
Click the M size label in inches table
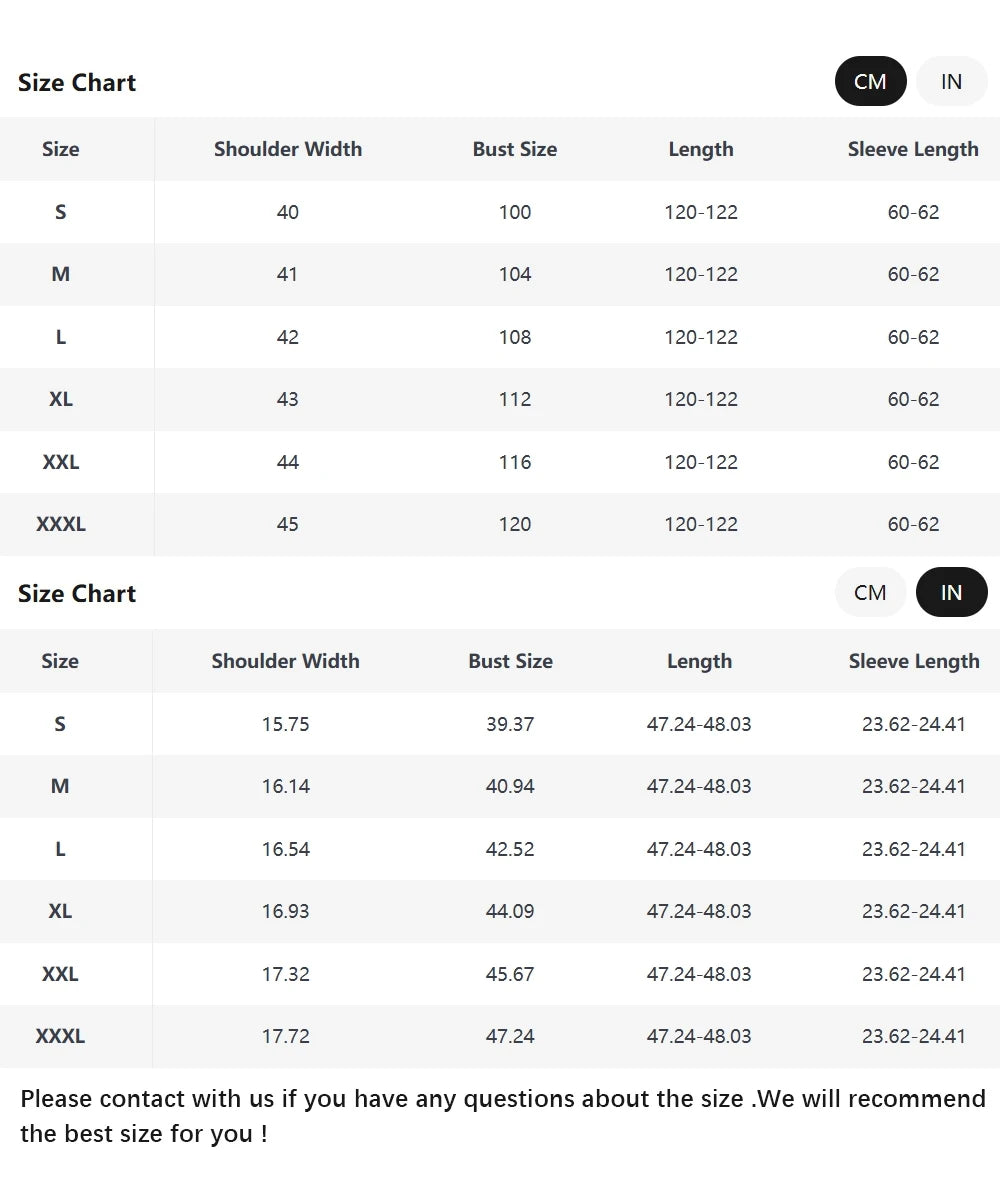coord(60,786)
